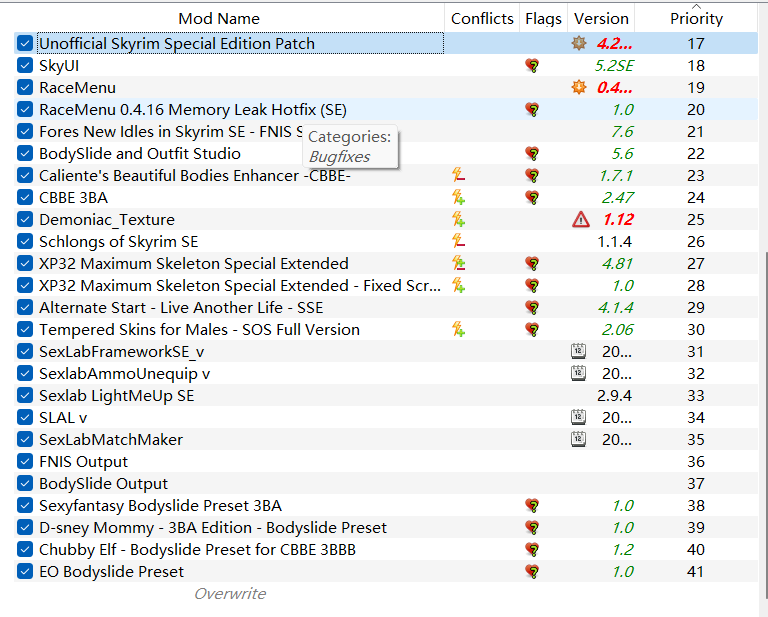Sort the list by the Mod Name column
This screenshot has height=617, width=768.
(219, 19)
